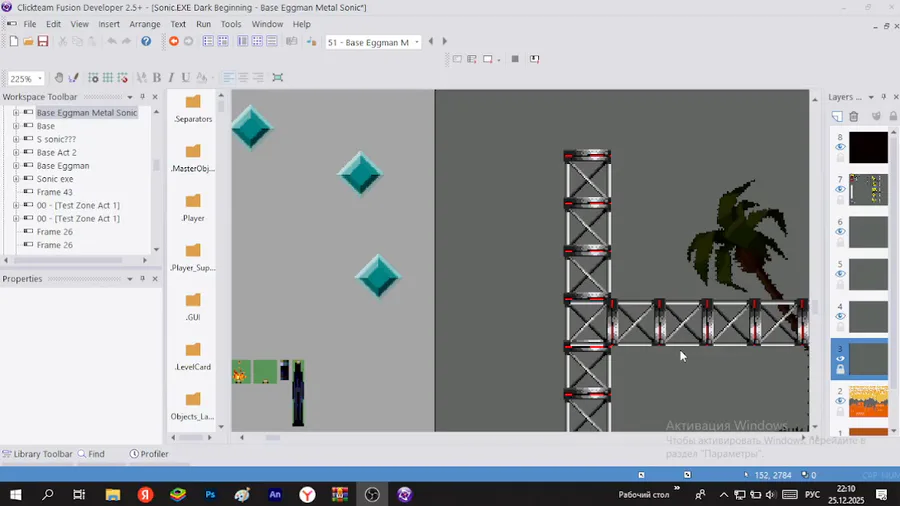
Task: Click the center frame icon
Action: (278, 77)
